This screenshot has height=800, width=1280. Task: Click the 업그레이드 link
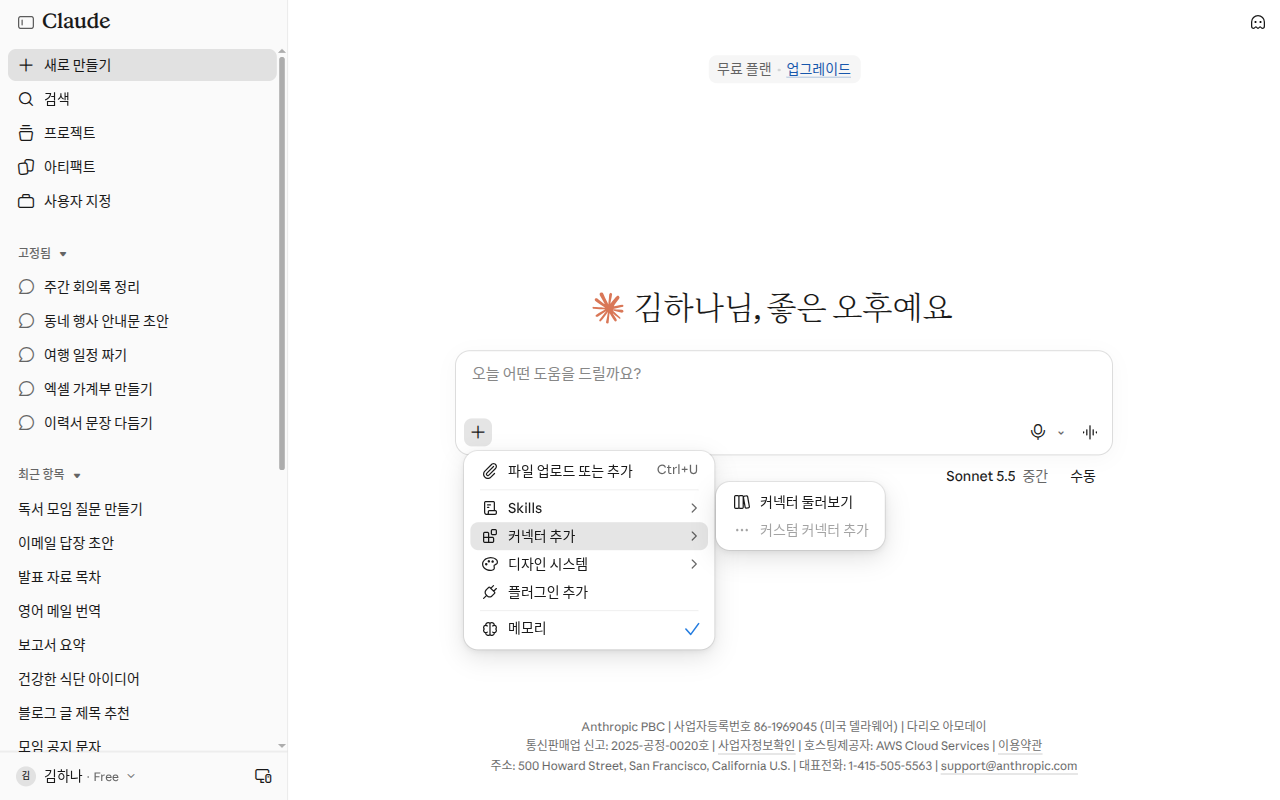[818, 69]
